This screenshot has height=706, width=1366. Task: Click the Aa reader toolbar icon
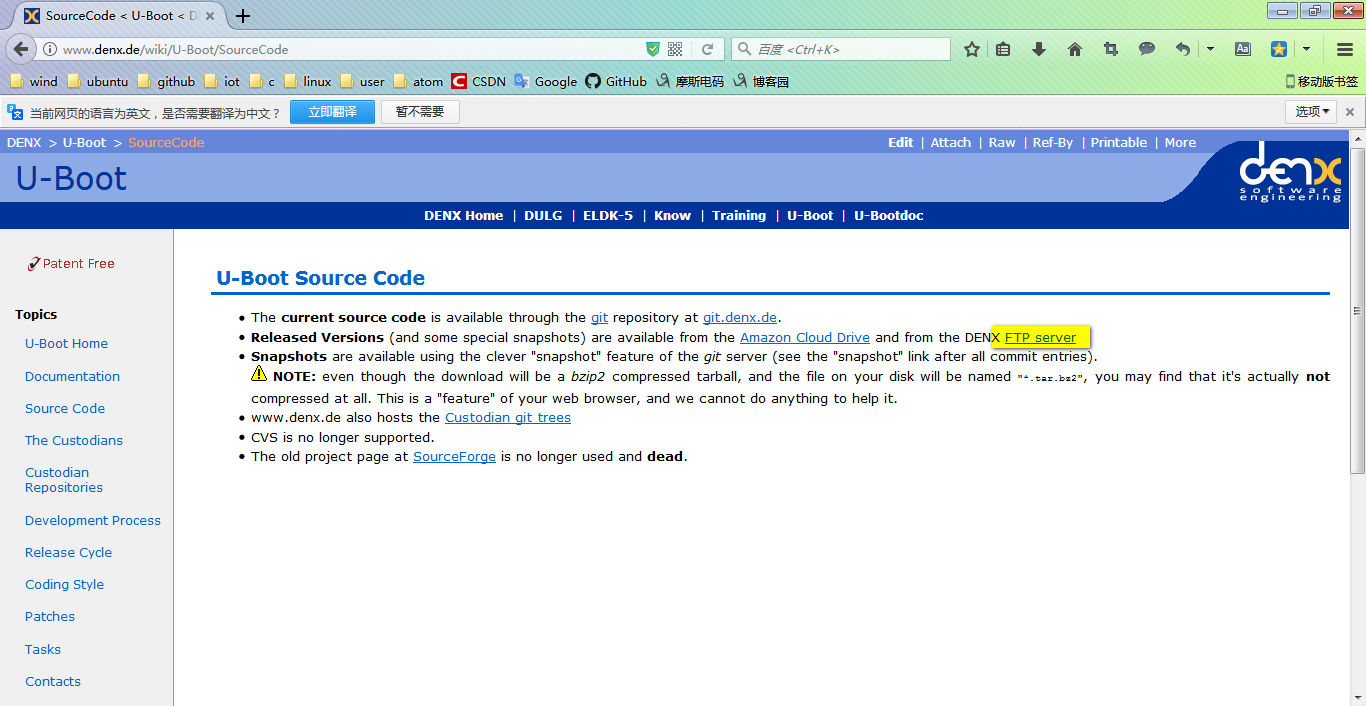coord(1243,49)
